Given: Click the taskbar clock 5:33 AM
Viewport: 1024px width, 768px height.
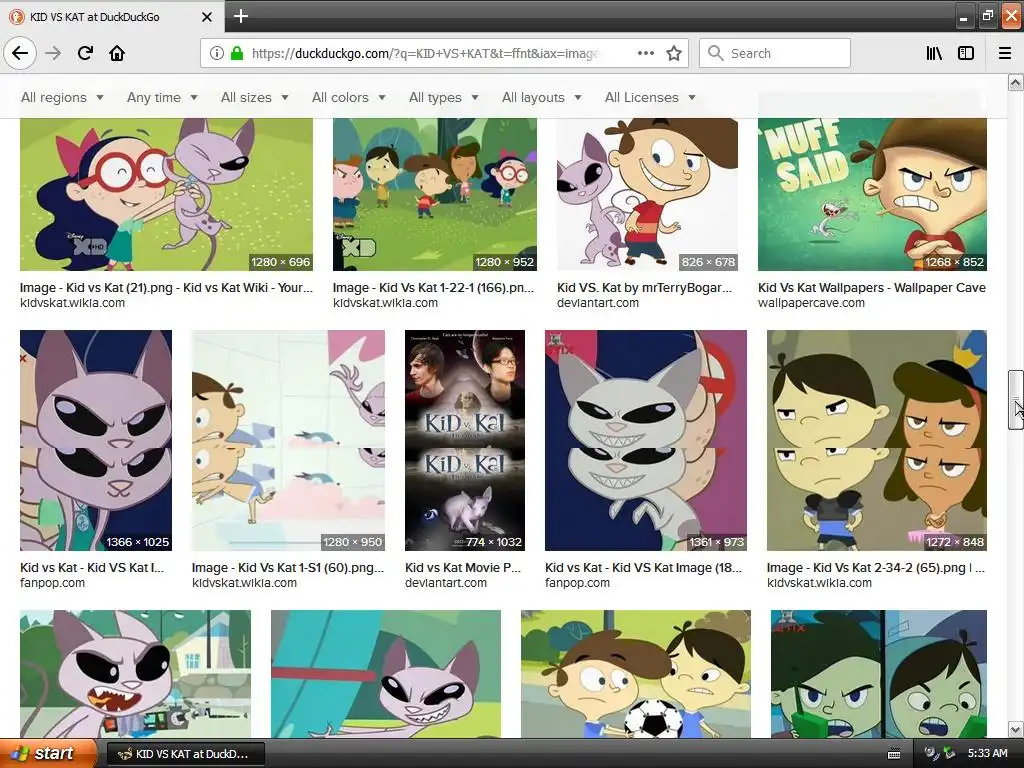Looking at the screenshot, I should tap(987, 754).
